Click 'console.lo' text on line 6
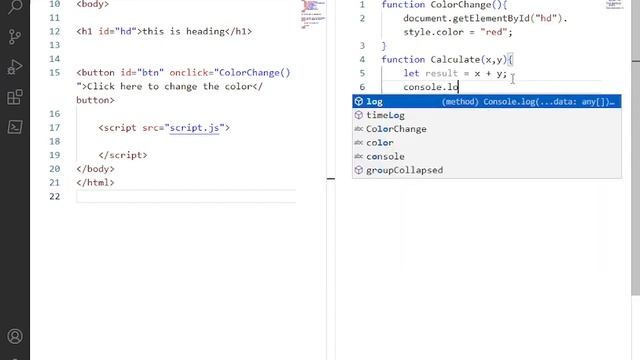The image size is (640, 360). pyautogui.click(x=431, y=87)
